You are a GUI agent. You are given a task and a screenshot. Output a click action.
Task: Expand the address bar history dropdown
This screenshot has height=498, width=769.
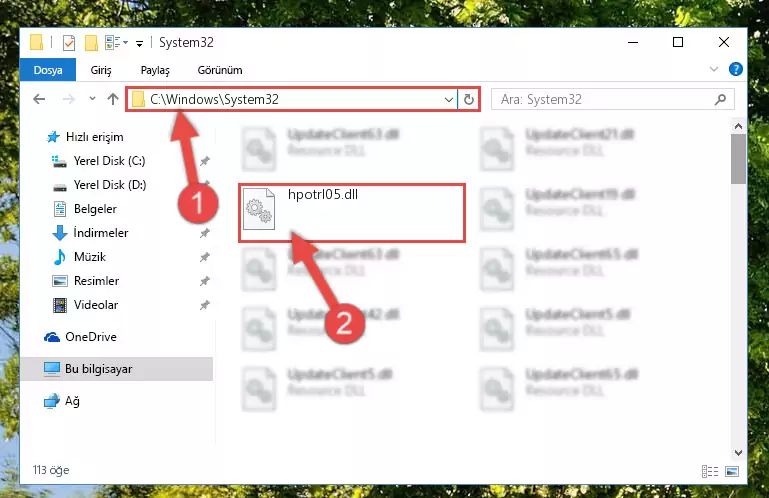(448, 100)
